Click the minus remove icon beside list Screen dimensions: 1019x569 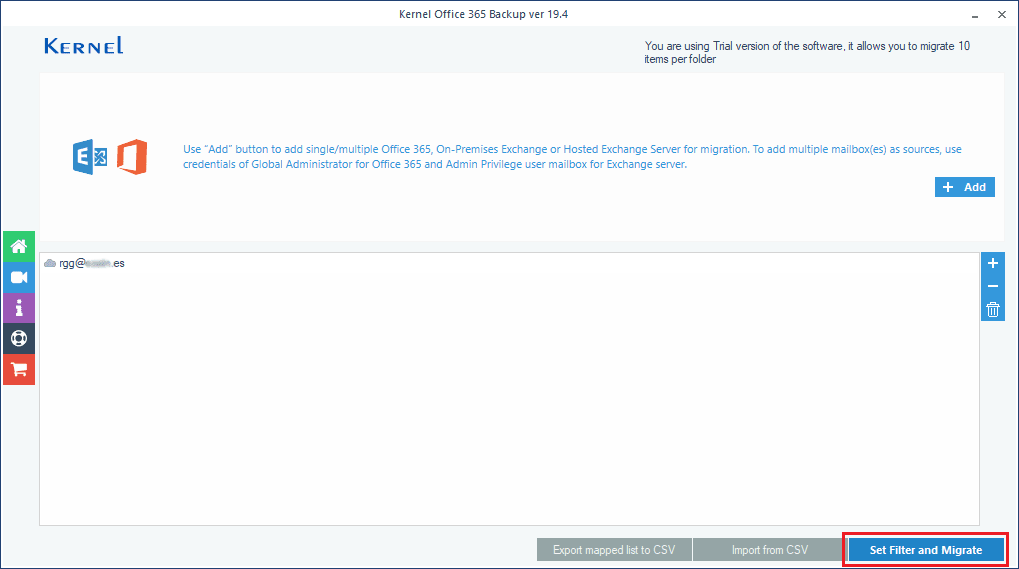992,286
